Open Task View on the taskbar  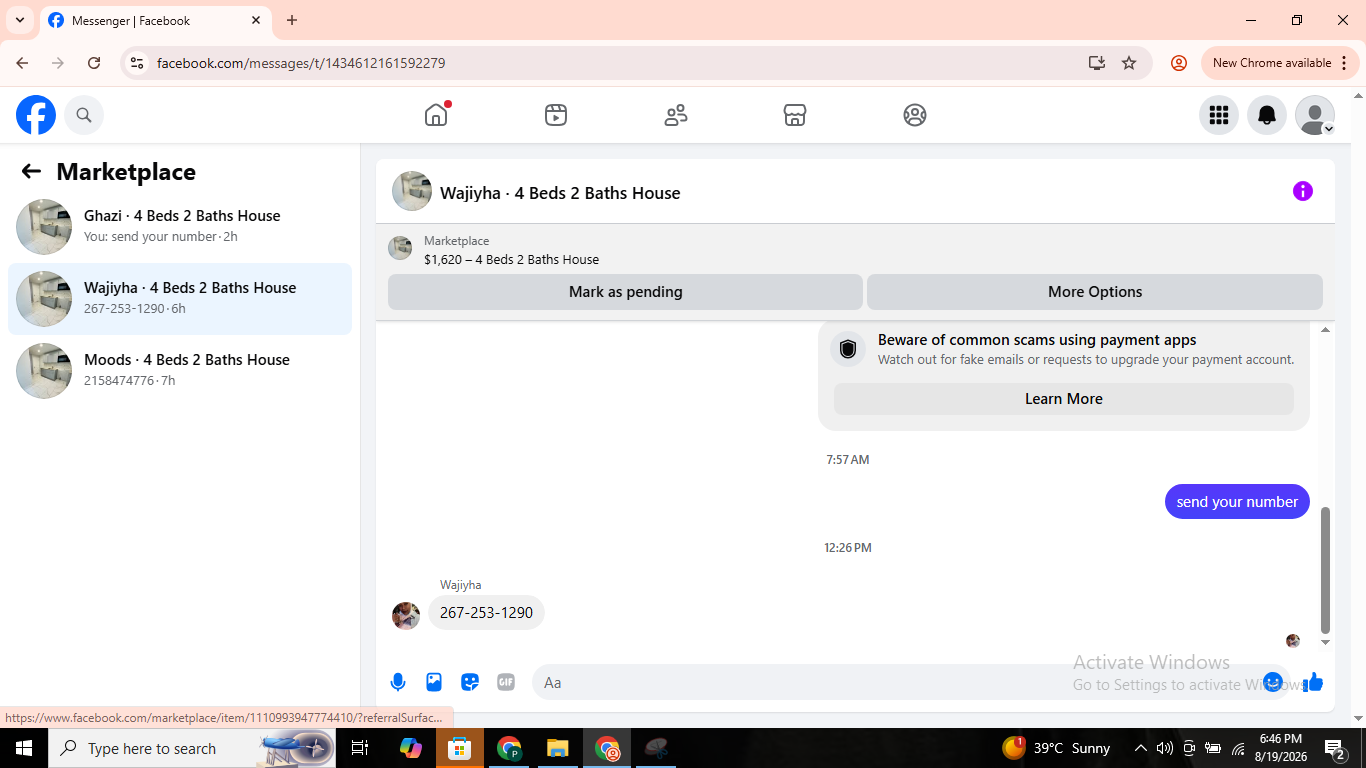pyautogui.click(x=360, y=748)
